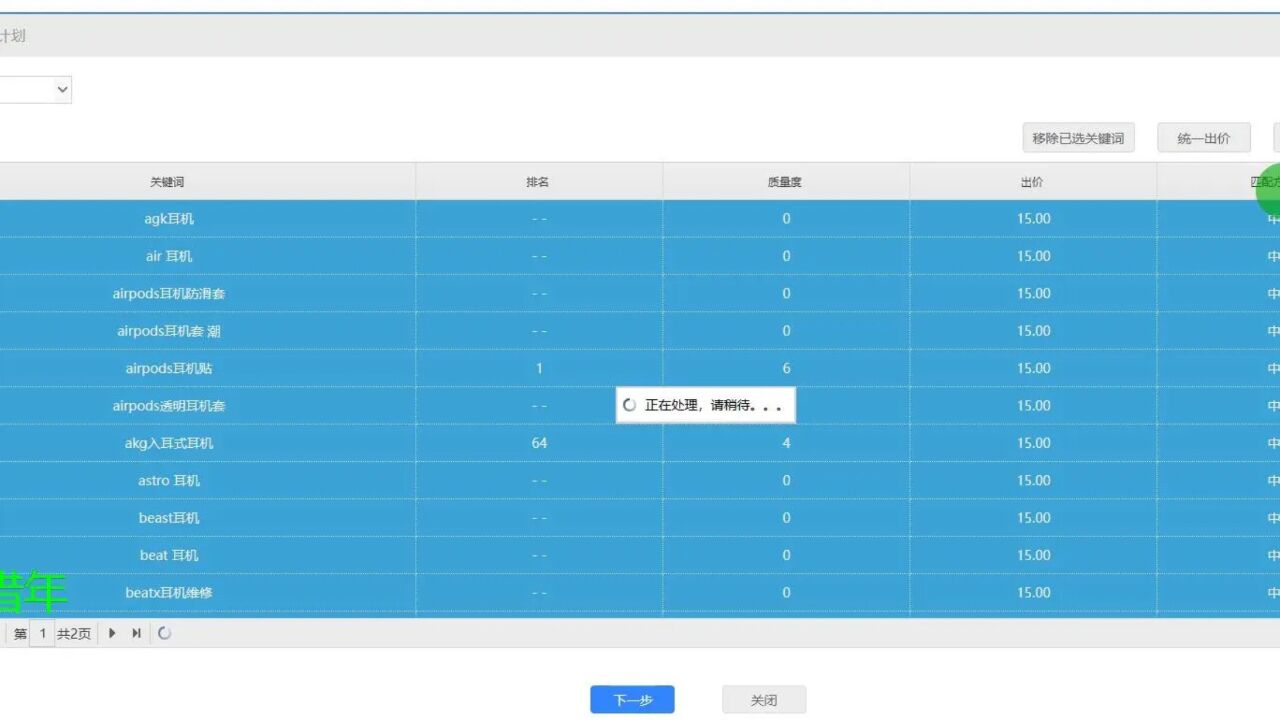Click the "共2页" page count label
Viewport: 1280px width, 720px height.
(x=73, y=633)
